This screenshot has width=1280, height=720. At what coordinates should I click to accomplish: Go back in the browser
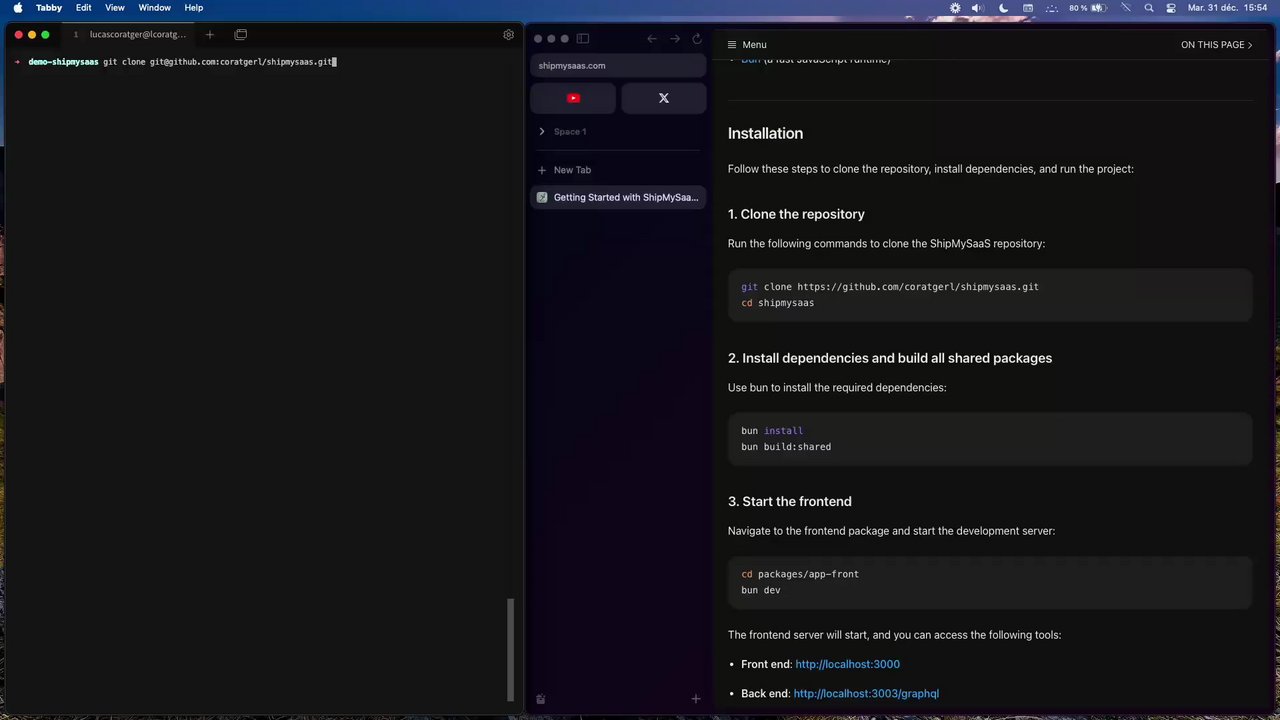pos(652,39)
